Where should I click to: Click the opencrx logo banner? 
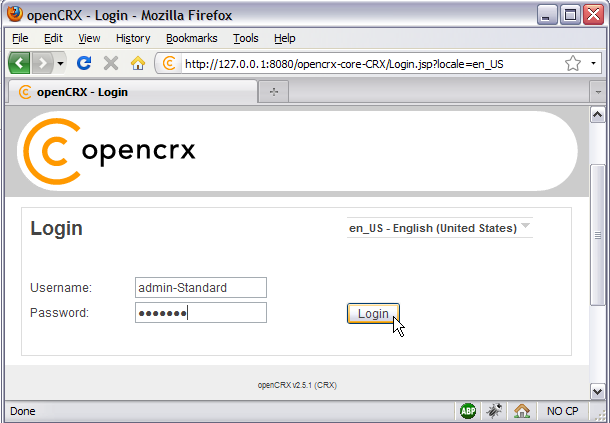[x=297, y=151]
